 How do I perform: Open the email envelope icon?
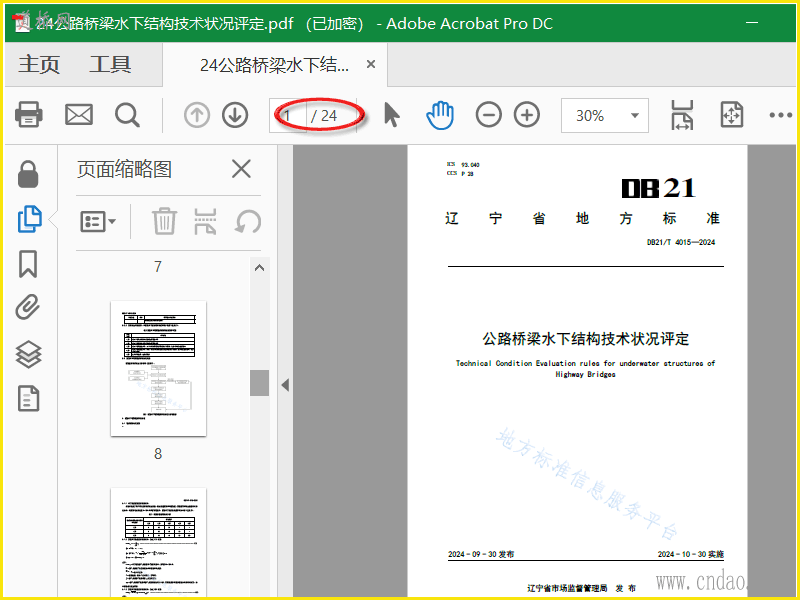79,115
